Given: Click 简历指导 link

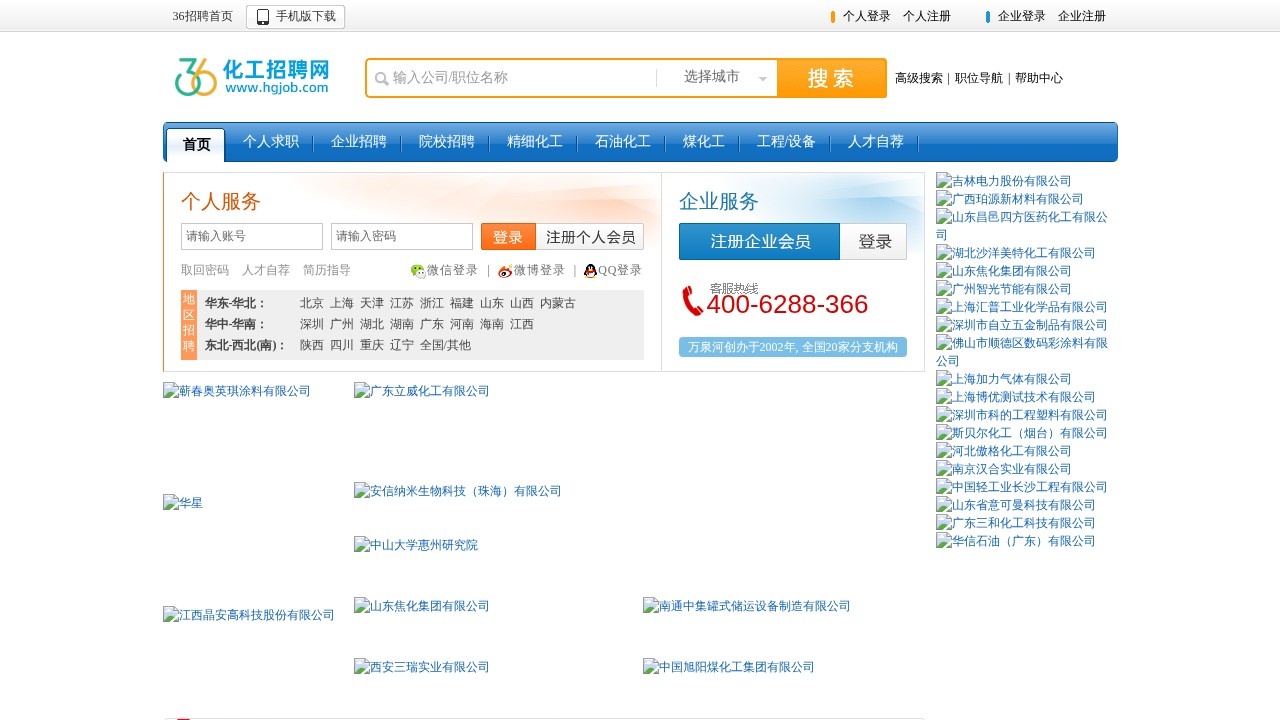Looking at the screenshot, I should point(327,270).
